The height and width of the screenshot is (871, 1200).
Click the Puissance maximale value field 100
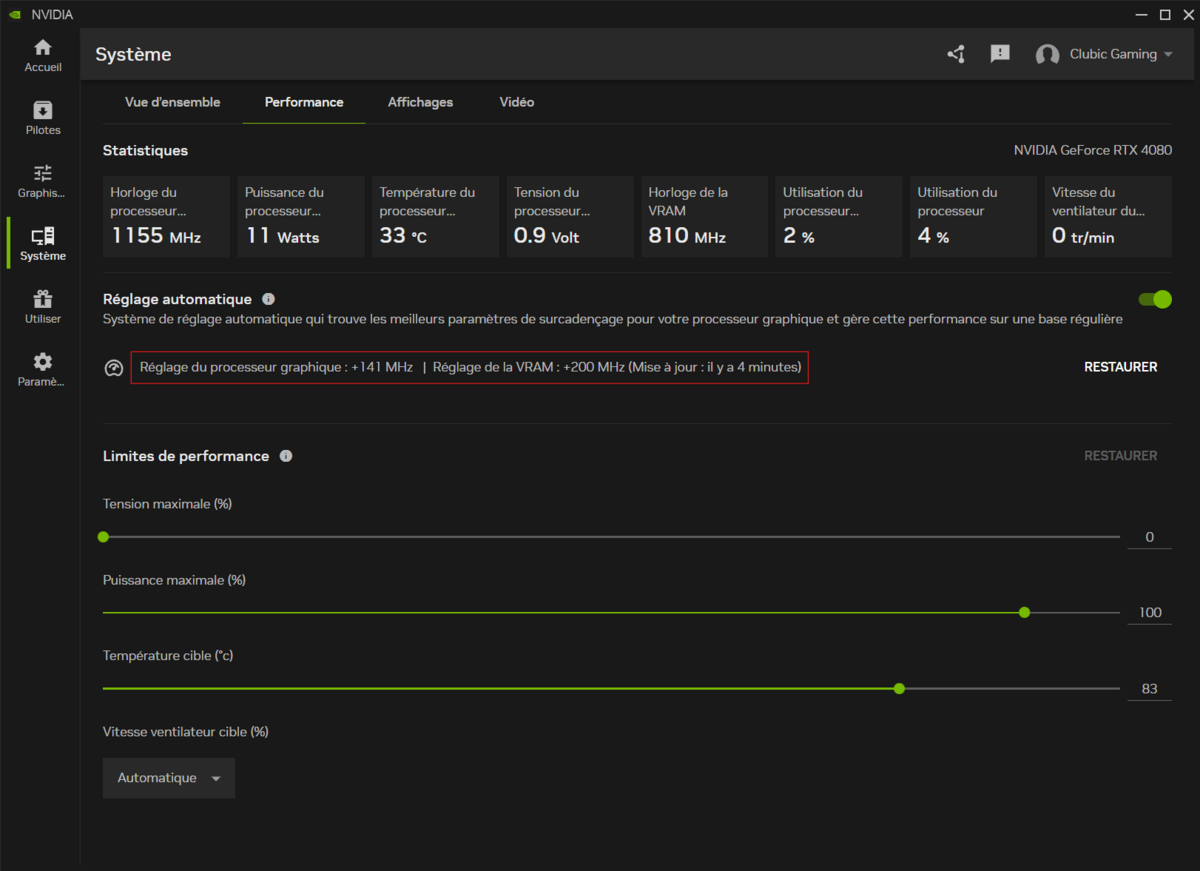pyautogui.click(x=1149, y=612)
